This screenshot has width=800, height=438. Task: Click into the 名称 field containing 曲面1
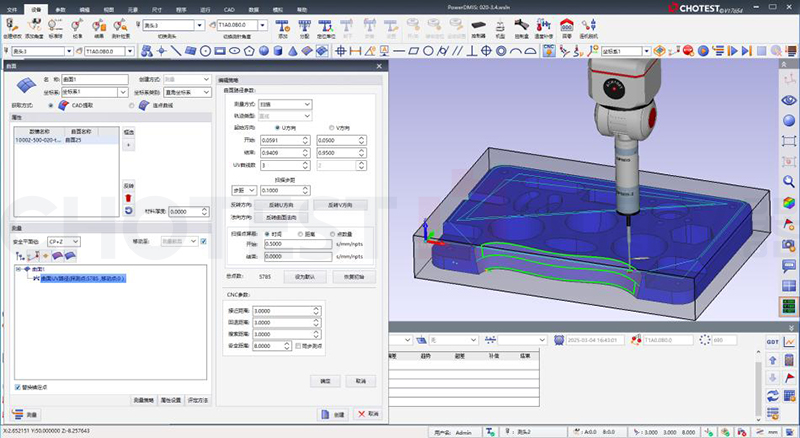pos(95,80)
